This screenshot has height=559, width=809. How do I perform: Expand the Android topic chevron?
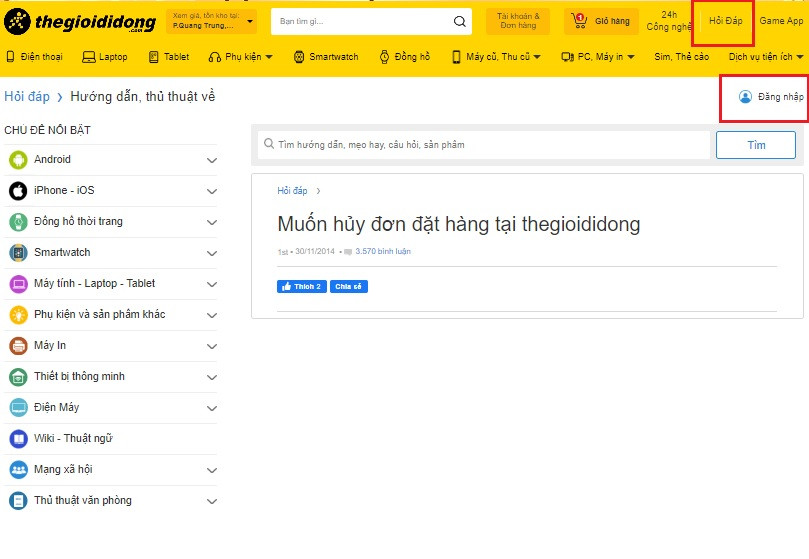tap(212, 160)
